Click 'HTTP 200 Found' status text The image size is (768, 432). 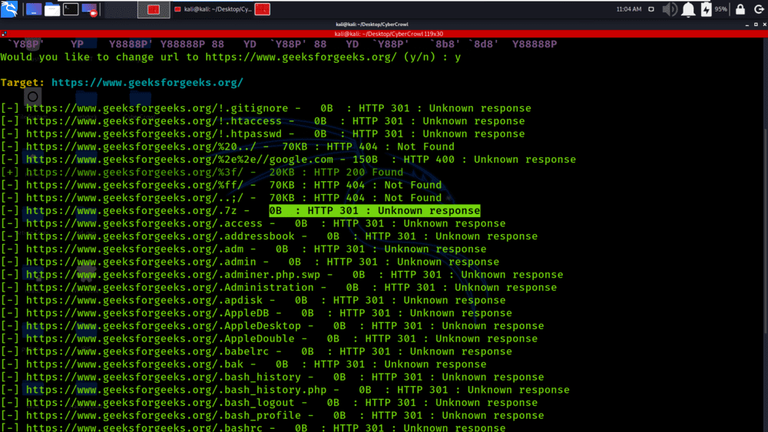[x=359, y=172]
